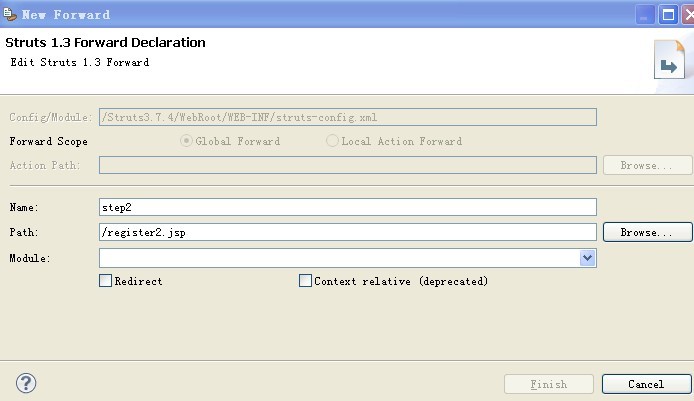Minimize the New Forward dialog
The width and height of the screenshot is (694, 401).
645,15
